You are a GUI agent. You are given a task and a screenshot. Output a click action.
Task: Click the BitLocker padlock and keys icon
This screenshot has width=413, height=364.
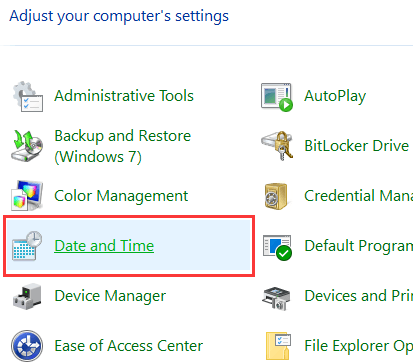(x=277, y=146)
